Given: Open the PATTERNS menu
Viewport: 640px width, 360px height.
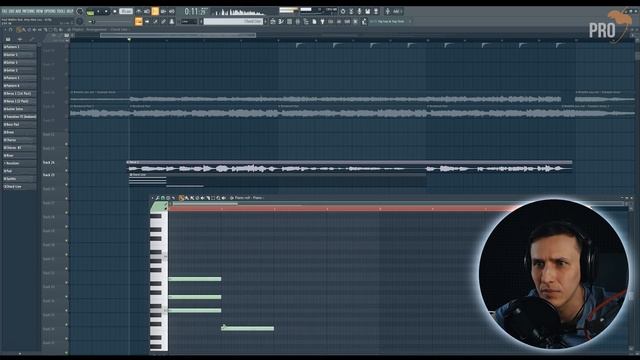Looking at the screenshot, I should [x=28, y=11].
